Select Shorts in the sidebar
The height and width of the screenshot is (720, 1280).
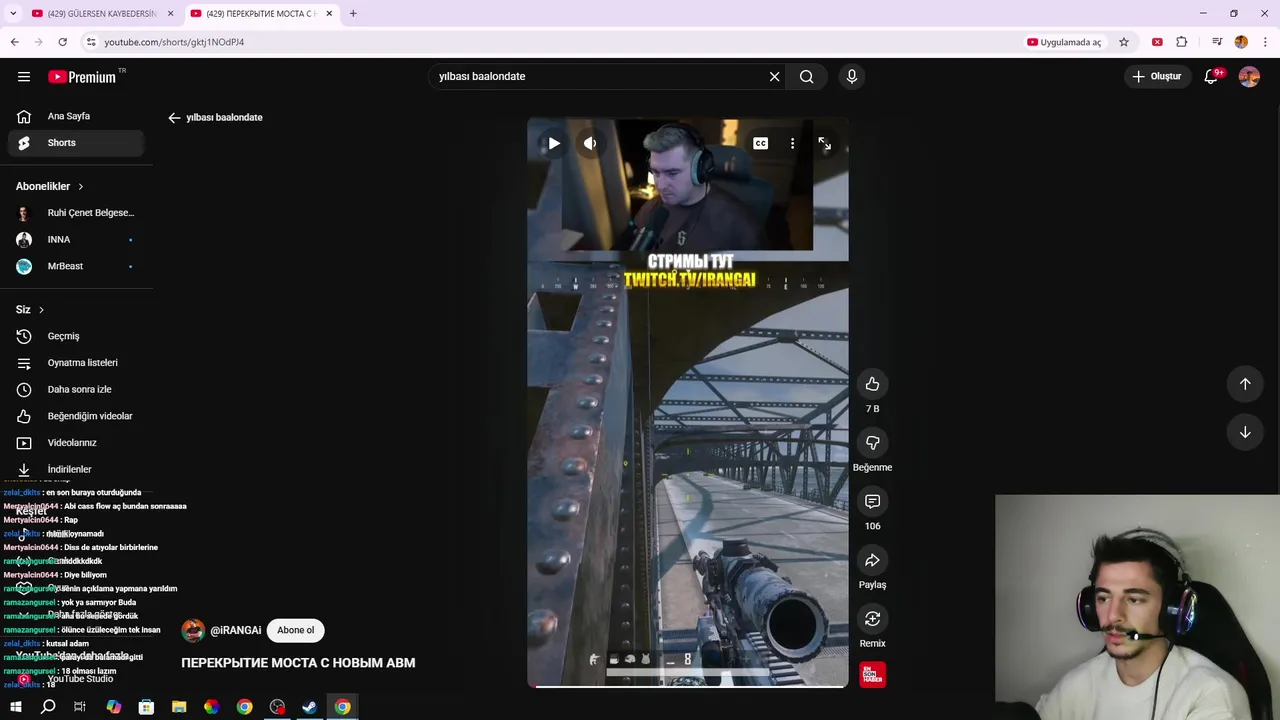point(76,143)
